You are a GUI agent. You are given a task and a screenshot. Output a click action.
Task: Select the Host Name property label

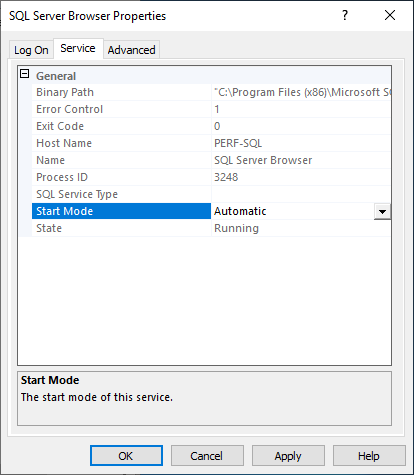click(64, 143)
